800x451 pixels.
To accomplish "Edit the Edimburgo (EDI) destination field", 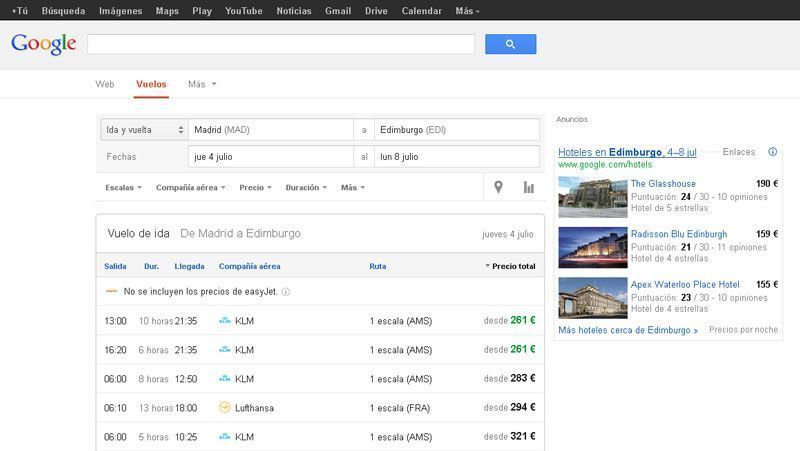I will (x=457, y=130).
